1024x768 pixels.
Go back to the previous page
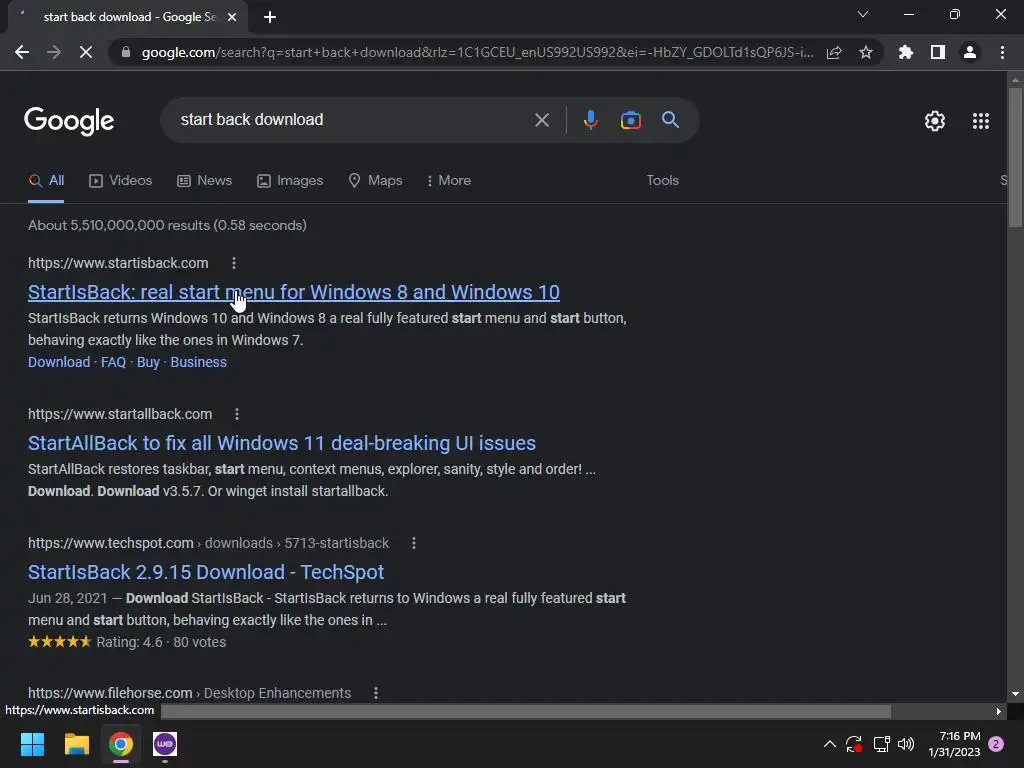22,52
